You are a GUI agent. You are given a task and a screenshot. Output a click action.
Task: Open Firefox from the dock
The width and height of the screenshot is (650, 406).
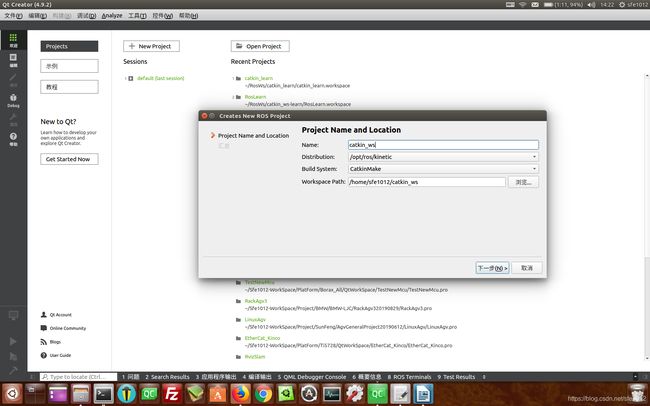coord(241,394)
